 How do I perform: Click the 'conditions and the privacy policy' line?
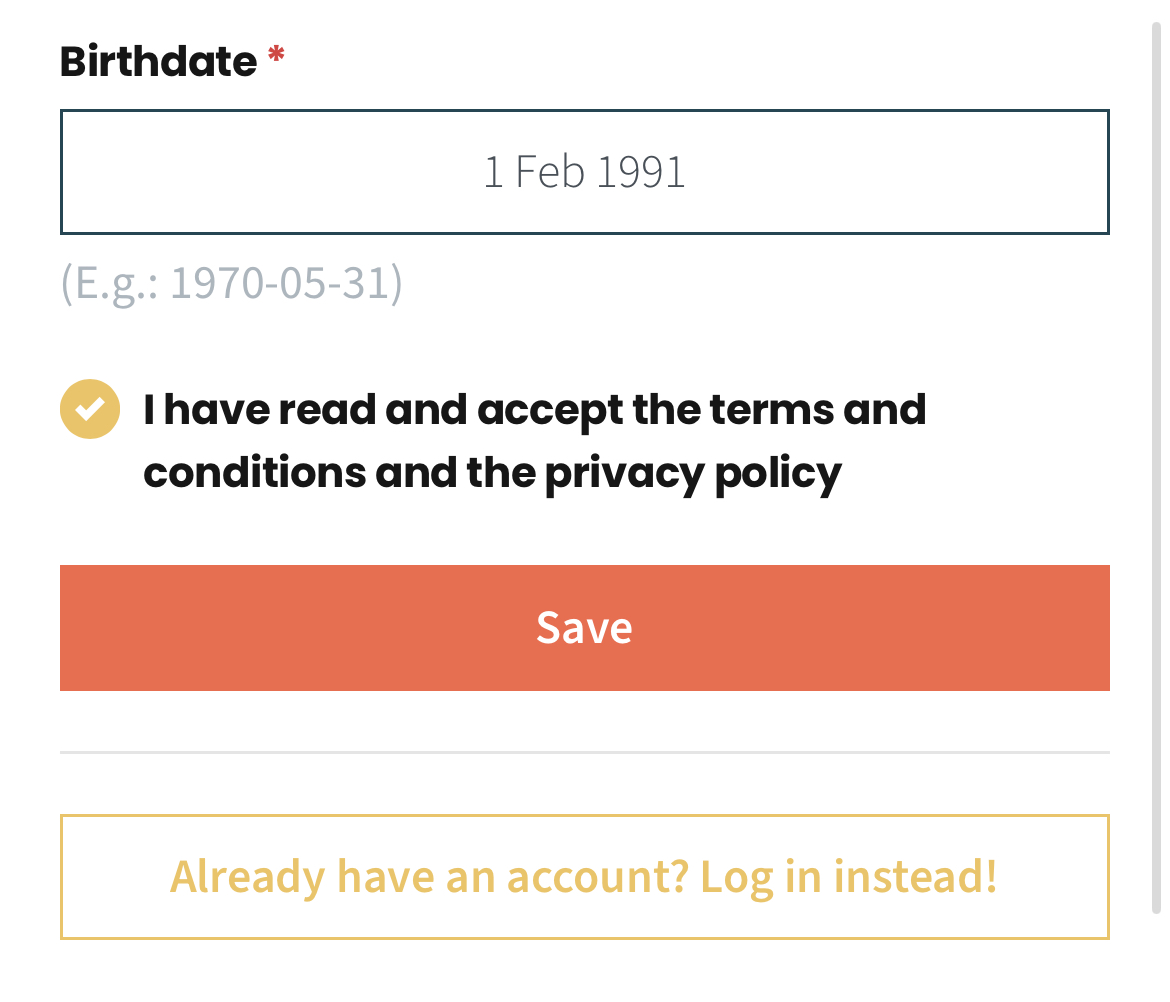point(492,474)
